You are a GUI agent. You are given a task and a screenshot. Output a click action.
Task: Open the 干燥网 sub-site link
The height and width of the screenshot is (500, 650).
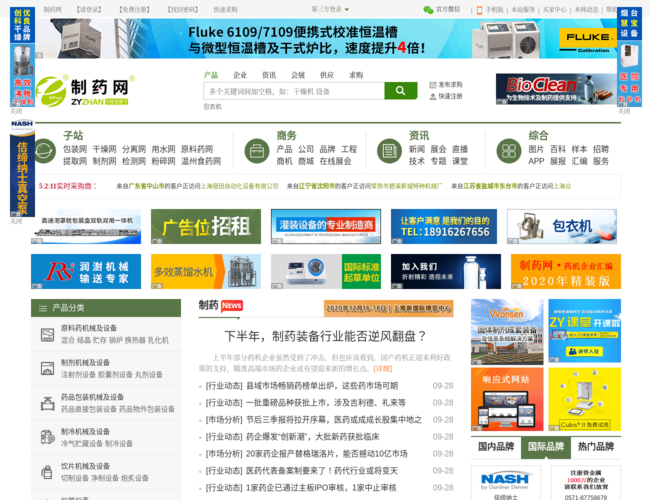click(104, 149)
